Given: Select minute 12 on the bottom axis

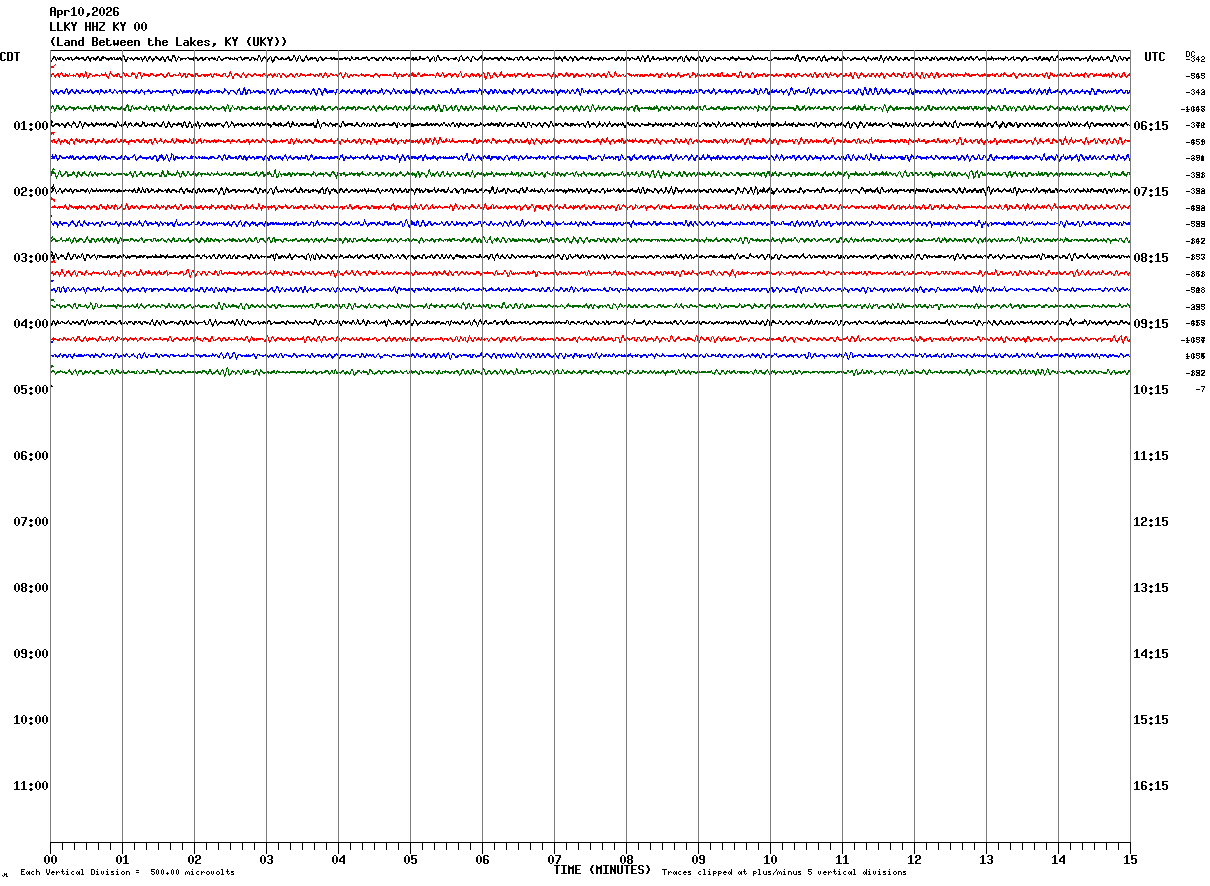Looking at the screenshot, I should coord(914,860).
